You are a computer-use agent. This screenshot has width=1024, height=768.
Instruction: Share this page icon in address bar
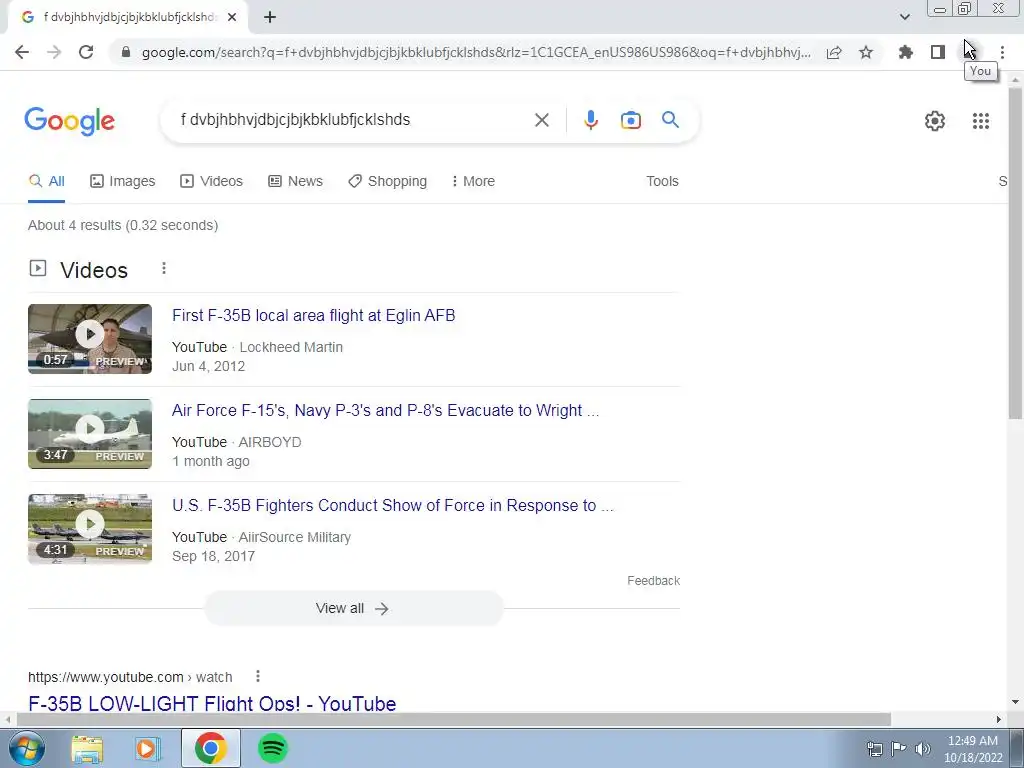834,53
